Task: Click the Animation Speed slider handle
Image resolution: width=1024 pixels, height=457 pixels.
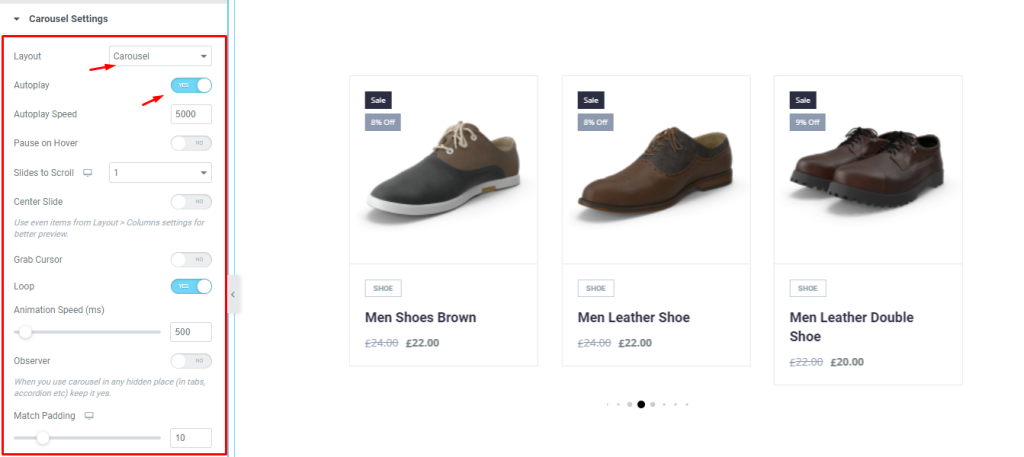Action: [x=25, y=332]
